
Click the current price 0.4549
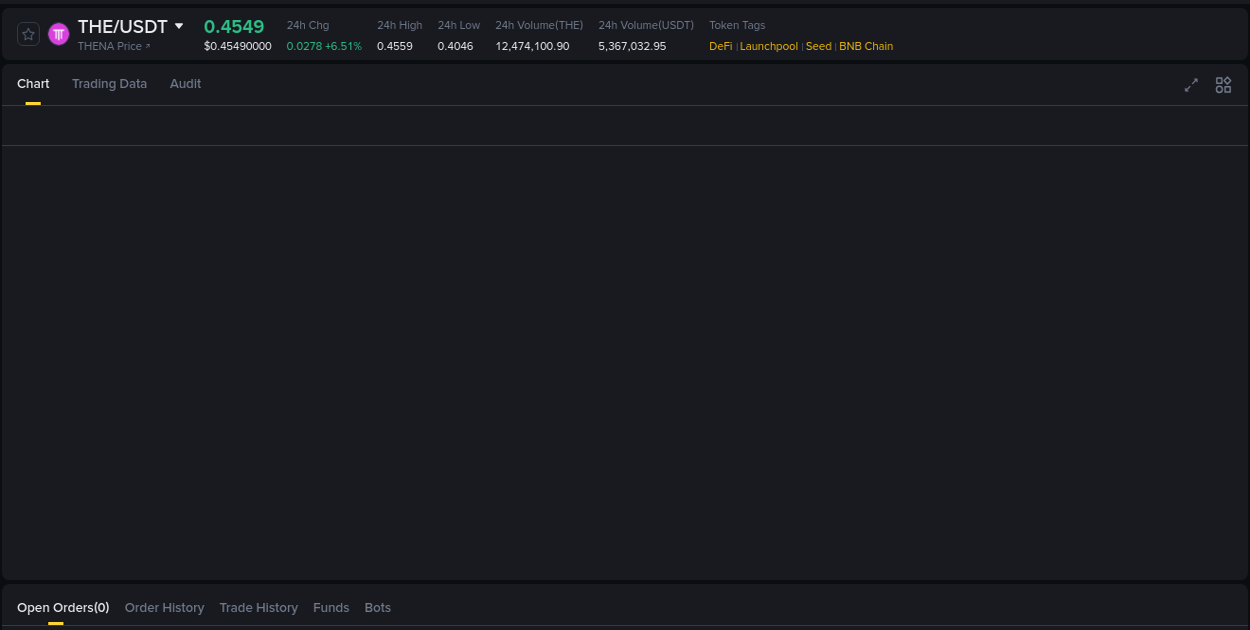(x=234, y=26)
